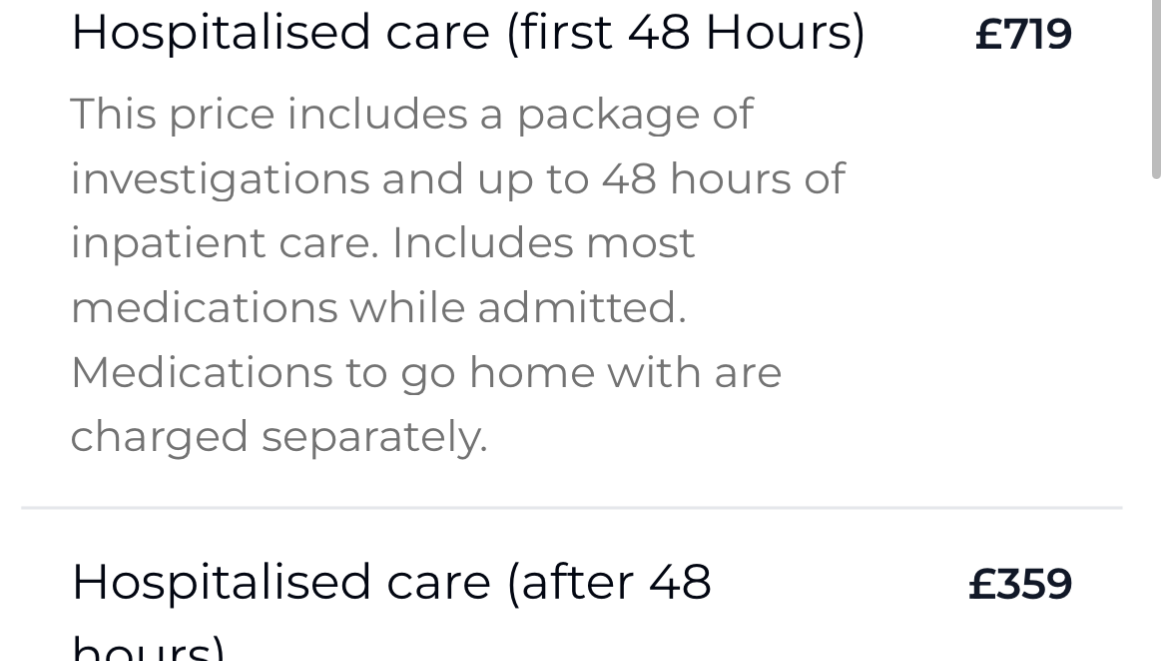Click the line "This price includes a package of"
Image resolution: width=1170 pixels, height=661 pixels.
411,114
